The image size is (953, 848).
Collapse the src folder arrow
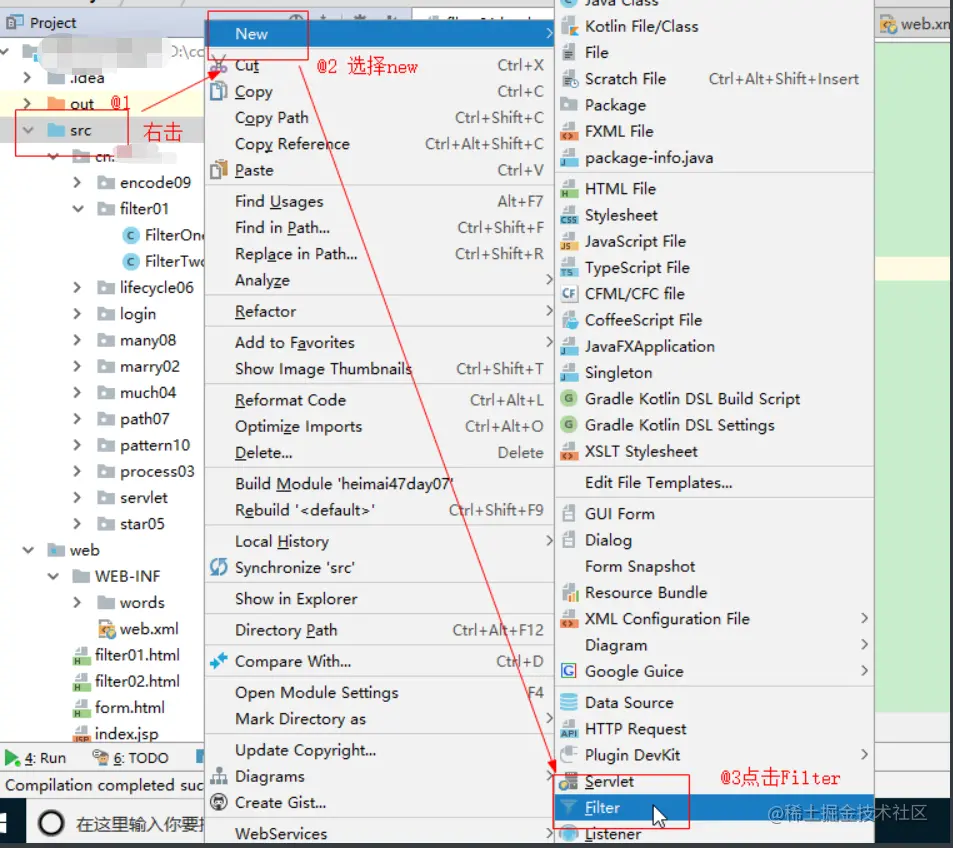click(28, 130)
